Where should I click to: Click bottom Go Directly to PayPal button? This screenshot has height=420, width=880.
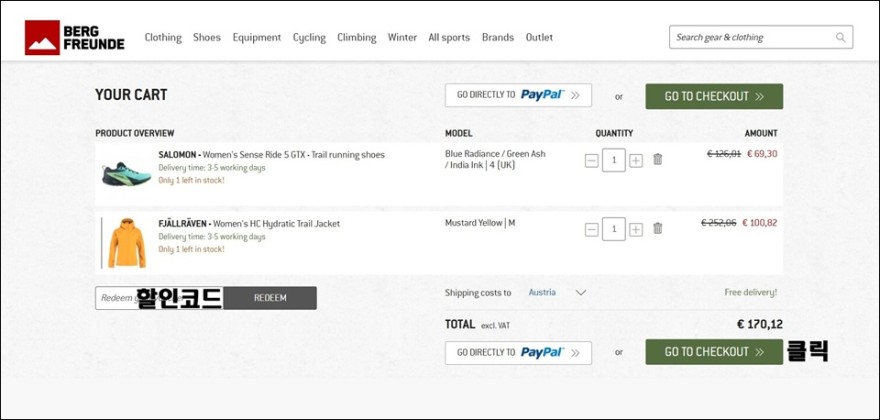pyautogui.click(x=518, y=353)
